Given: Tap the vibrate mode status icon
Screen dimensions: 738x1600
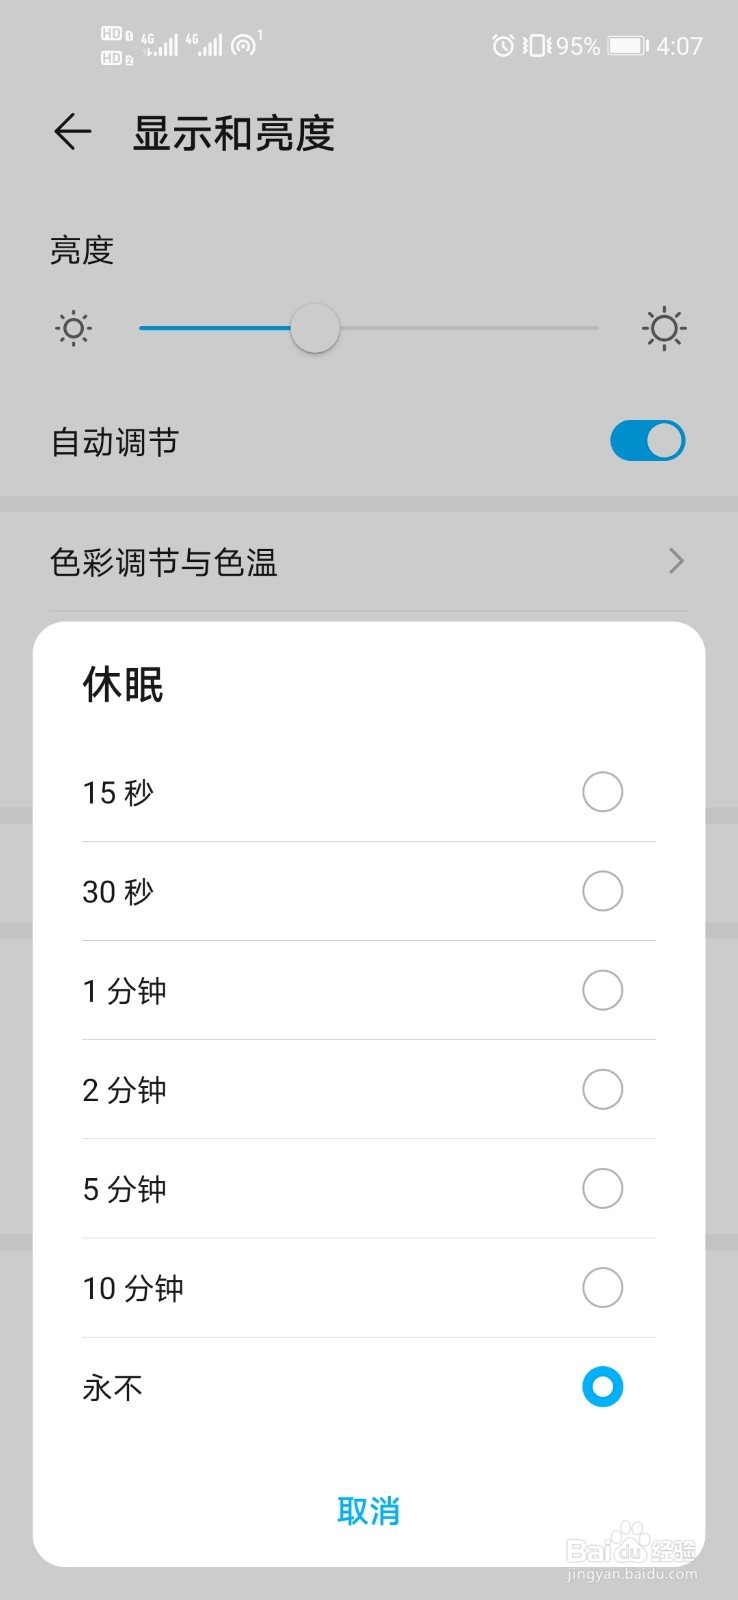Looking at the screenshot, I should click(x=536, y=46).
